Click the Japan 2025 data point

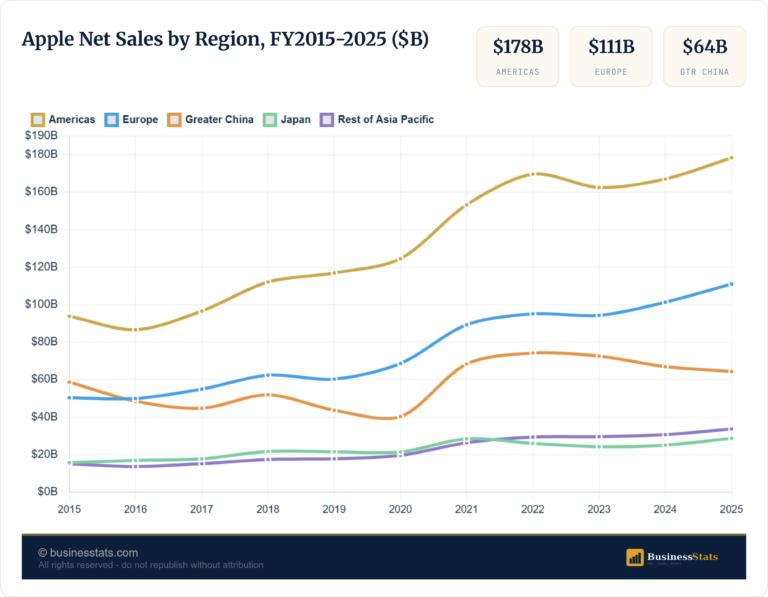pos(731,438)
